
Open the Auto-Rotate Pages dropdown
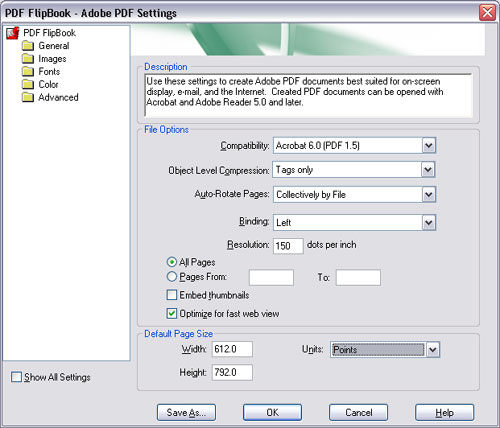pyautogui.click(x=429, y=195)
